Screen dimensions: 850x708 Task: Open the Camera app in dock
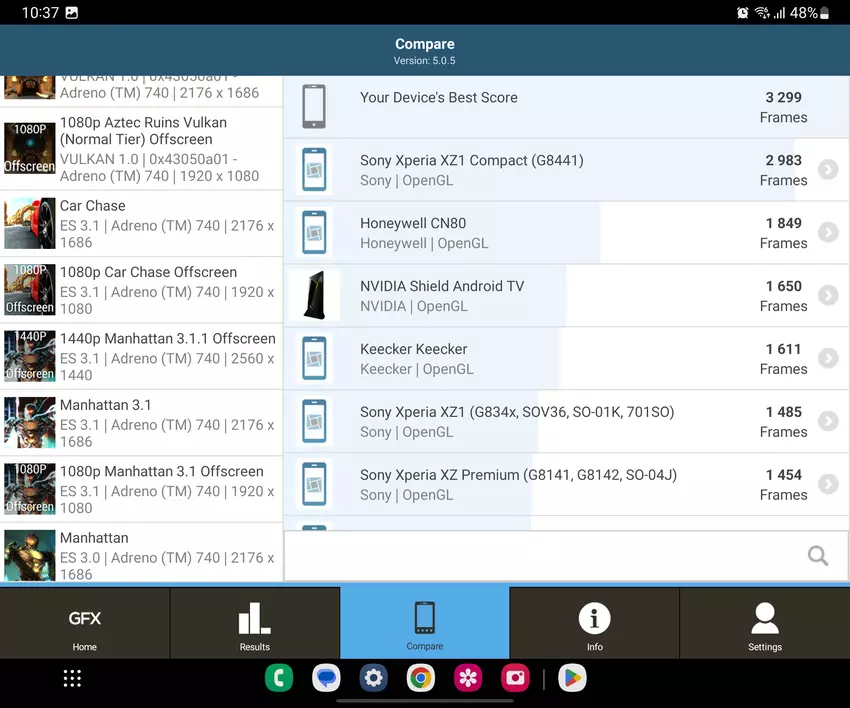(516, 678)
